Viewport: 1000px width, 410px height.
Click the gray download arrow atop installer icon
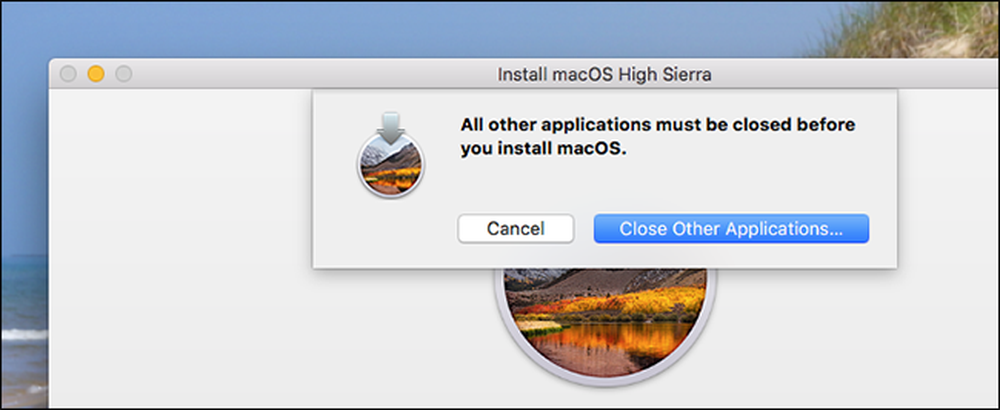pos(390,126)
